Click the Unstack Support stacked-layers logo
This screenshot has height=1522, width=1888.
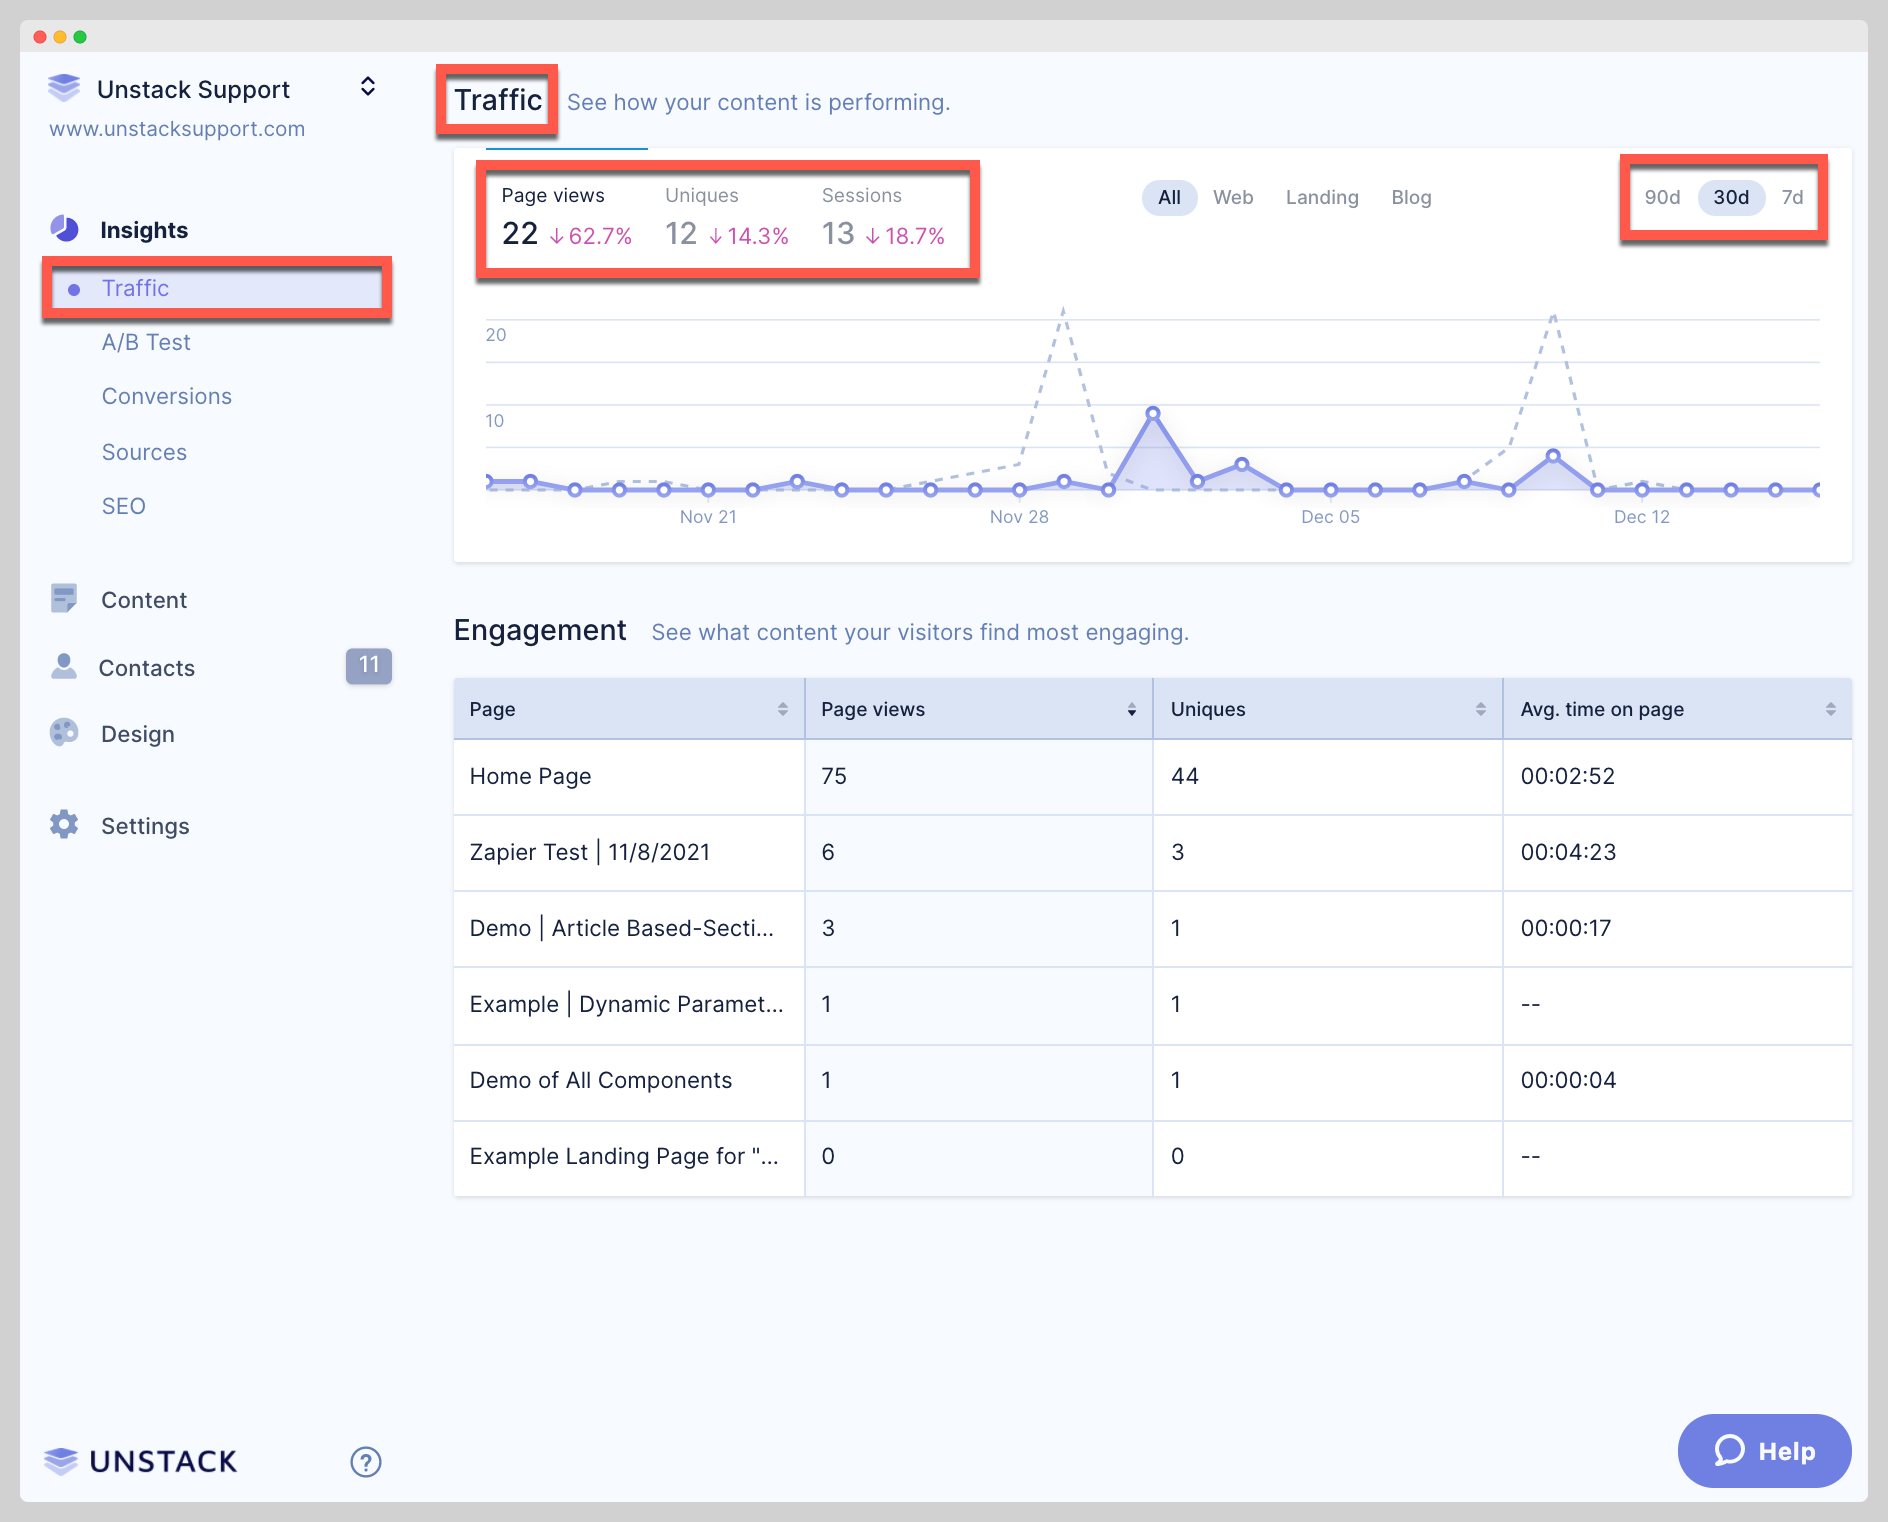pos(63,87)
